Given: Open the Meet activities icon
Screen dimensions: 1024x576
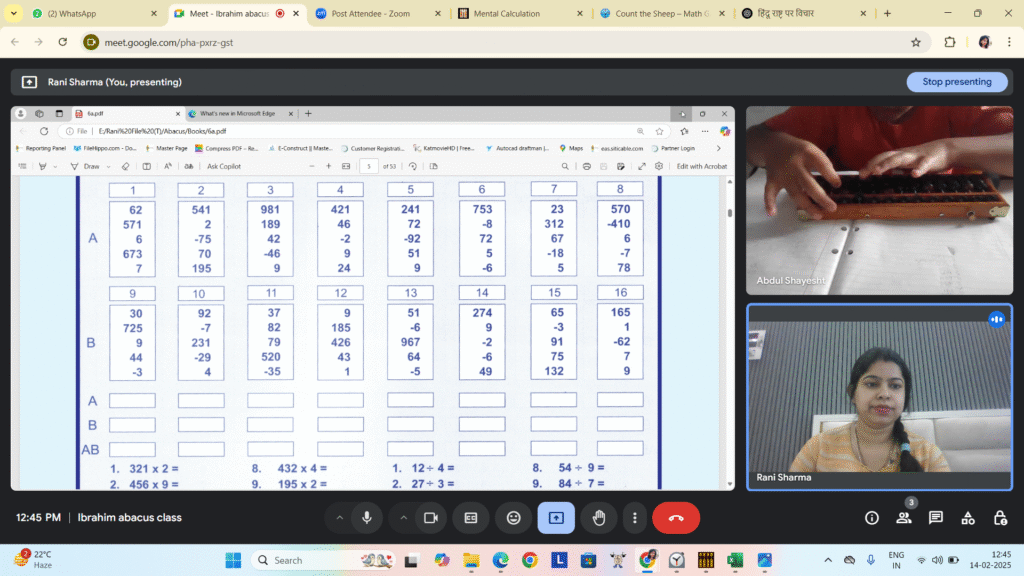Looking at the screenshot, I should tap(968, 518).
